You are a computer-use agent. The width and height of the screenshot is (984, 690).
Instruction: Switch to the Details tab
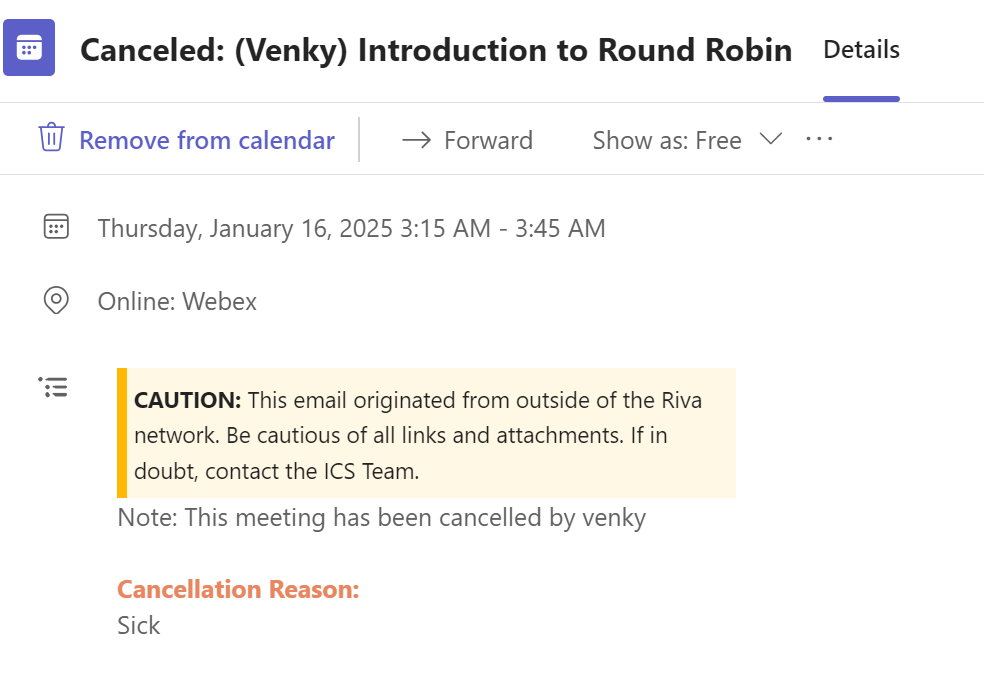[861, 50]
